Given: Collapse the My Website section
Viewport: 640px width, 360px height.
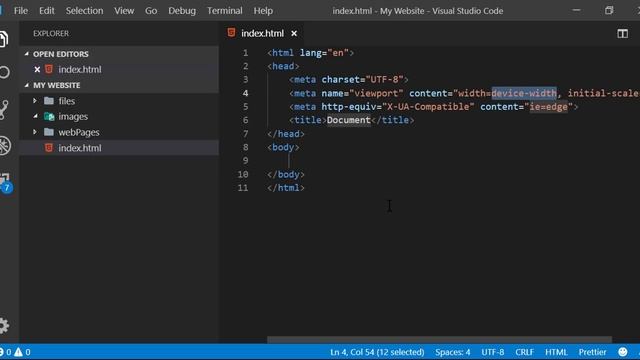Looking at the screenshot, I should 27,85.
